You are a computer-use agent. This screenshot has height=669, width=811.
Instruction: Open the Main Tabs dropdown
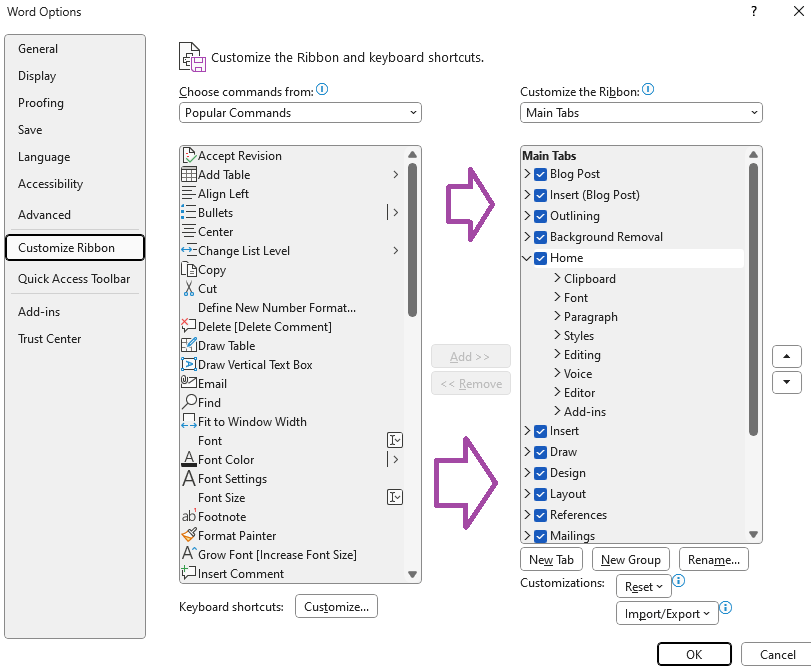click(640, 112)
